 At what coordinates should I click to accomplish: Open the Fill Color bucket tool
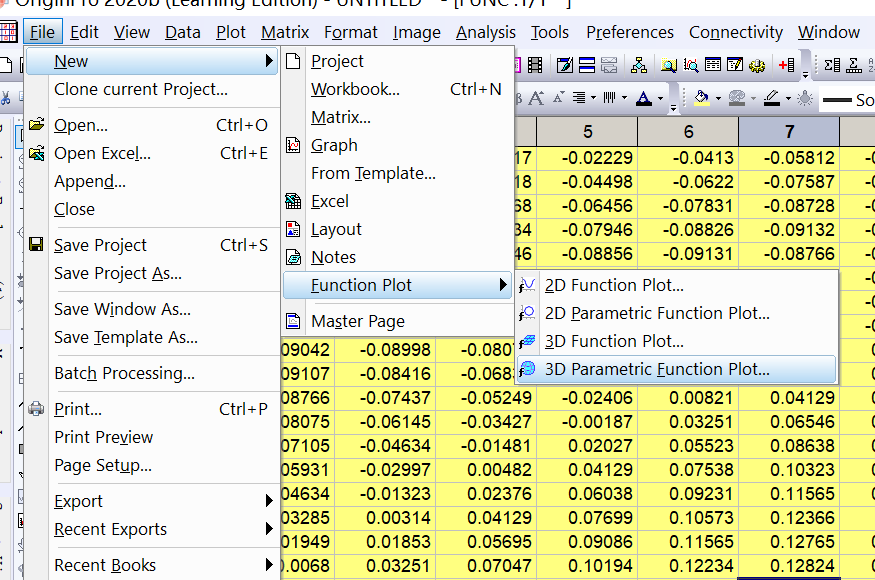pyautogui.click(x=700, y=98)
